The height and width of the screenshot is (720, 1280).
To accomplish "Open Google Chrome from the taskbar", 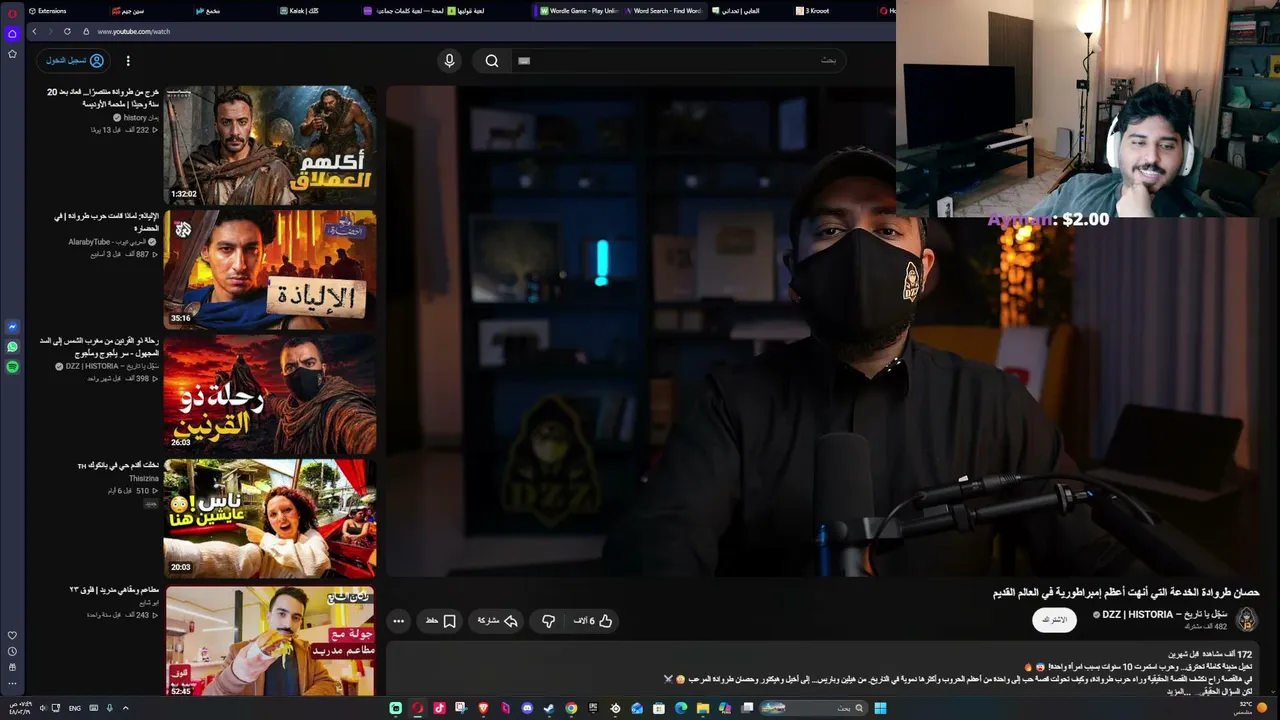I will tap(571, 708).
